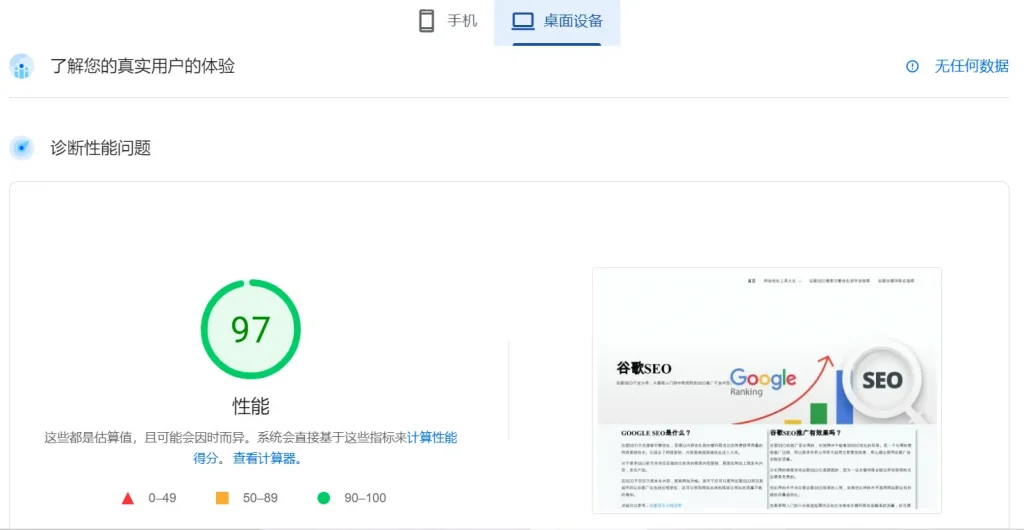The width and height of the screenshot is (1024, 530).
Task: Click the mobile phone icon
Action: coord(426,21)
